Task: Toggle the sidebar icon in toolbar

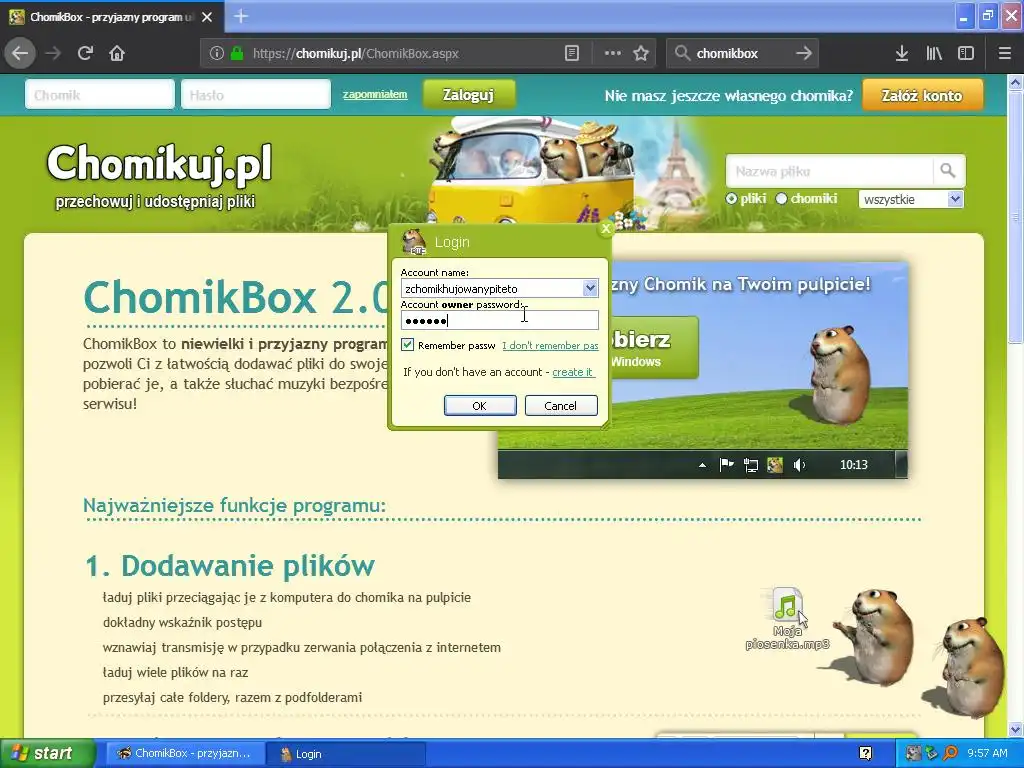Action: tap(966, 53)
